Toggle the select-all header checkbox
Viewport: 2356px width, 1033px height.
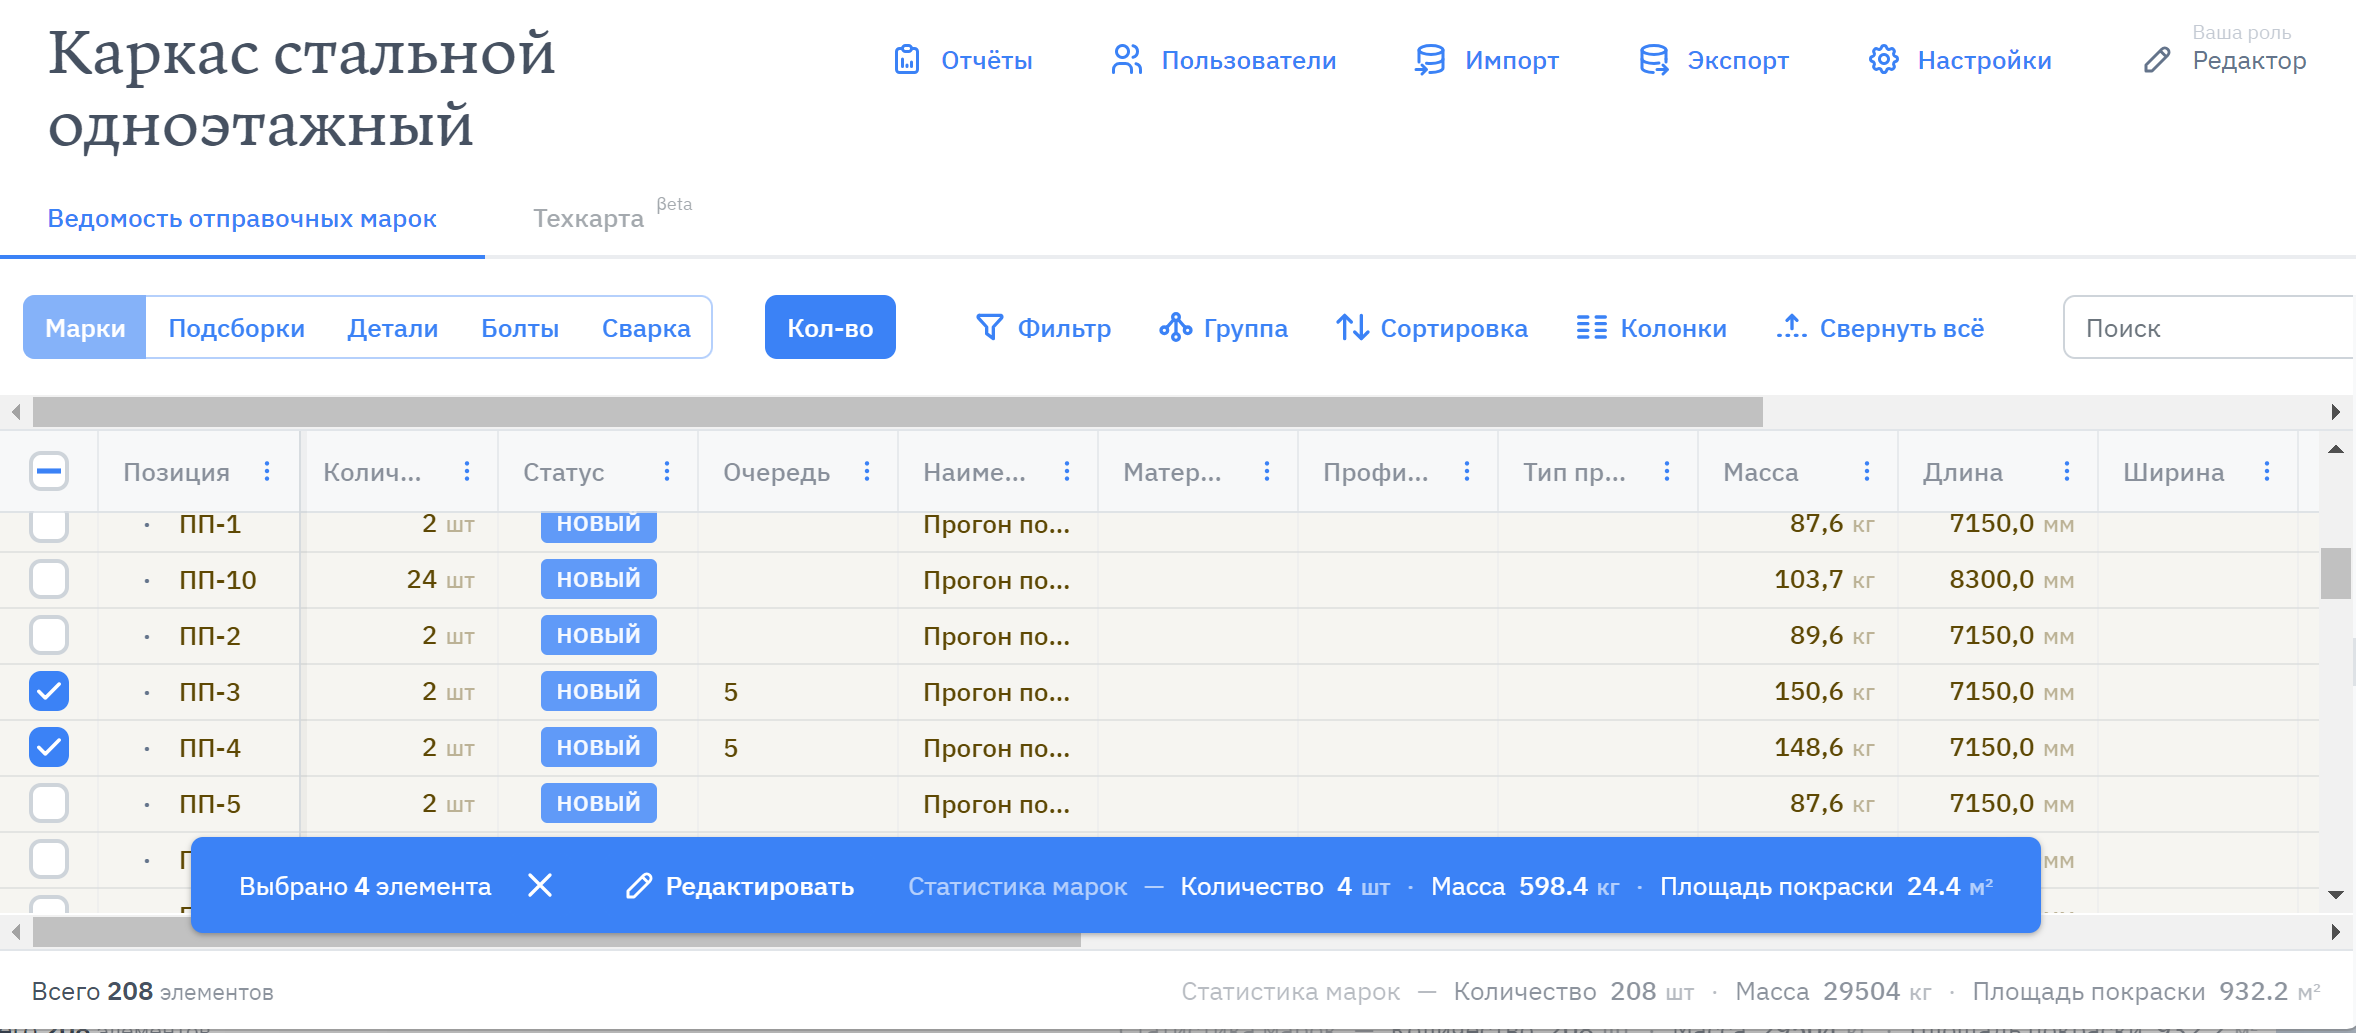(49, 471)
